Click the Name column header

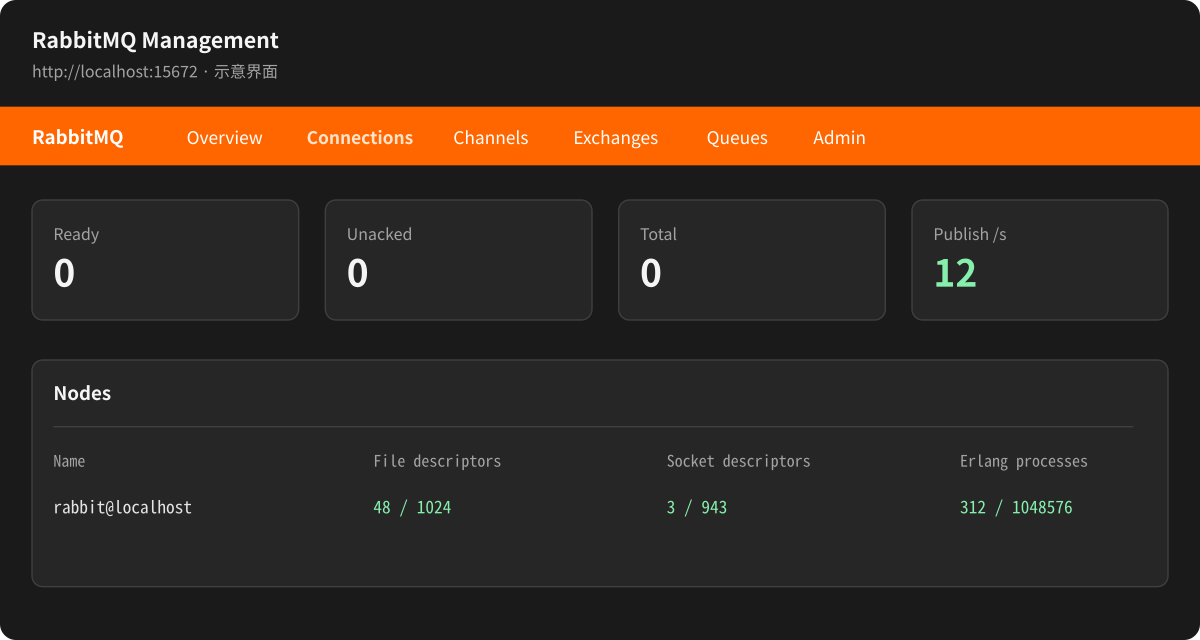[x=69, y=461]
